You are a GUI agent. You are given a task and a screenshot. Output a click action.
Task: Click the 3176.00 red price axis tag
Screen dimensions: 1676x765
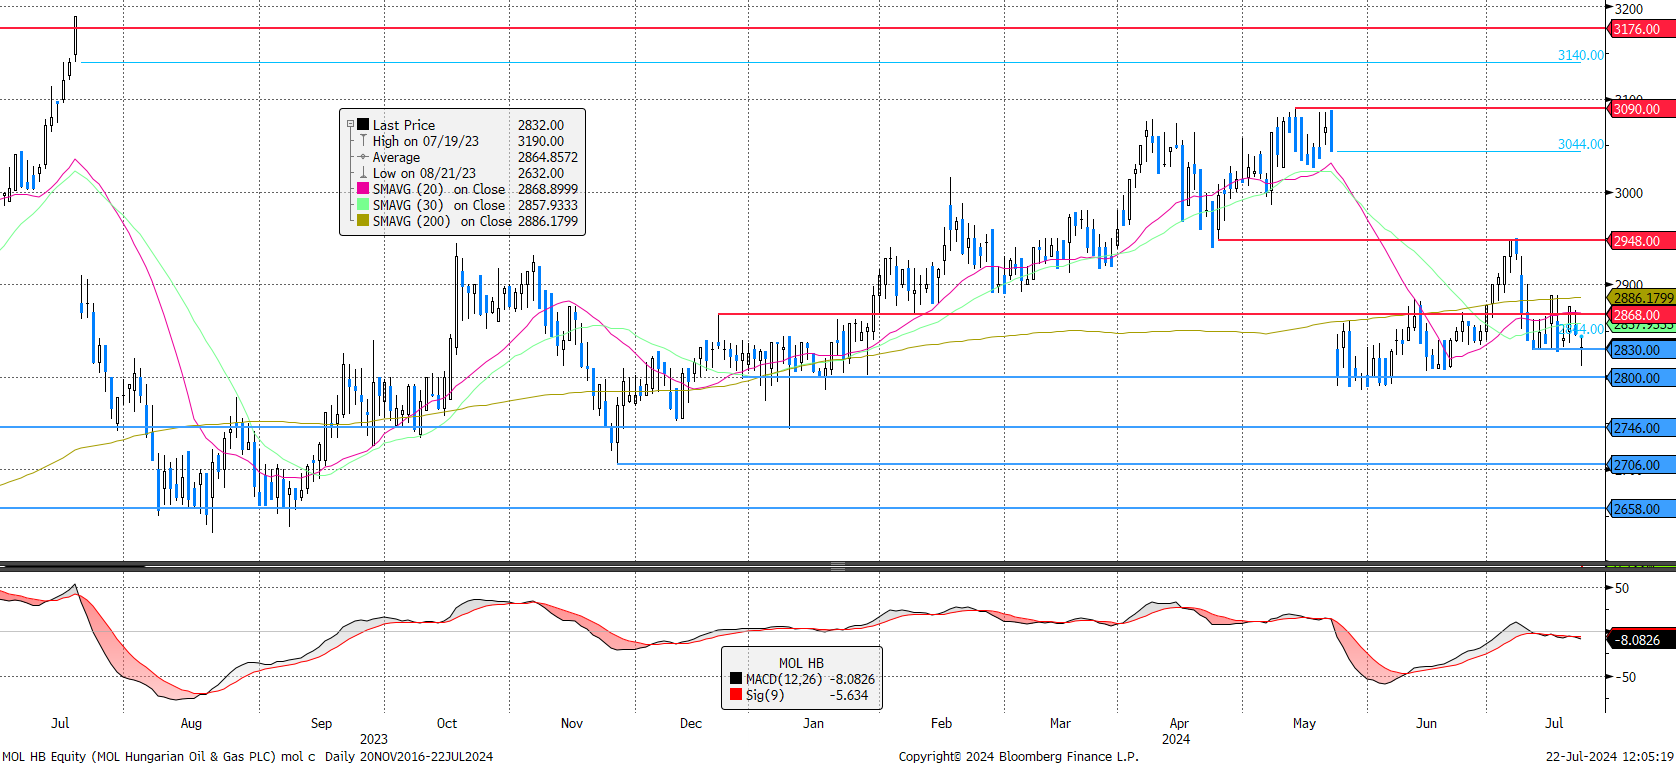click(x=1640, y=29)
